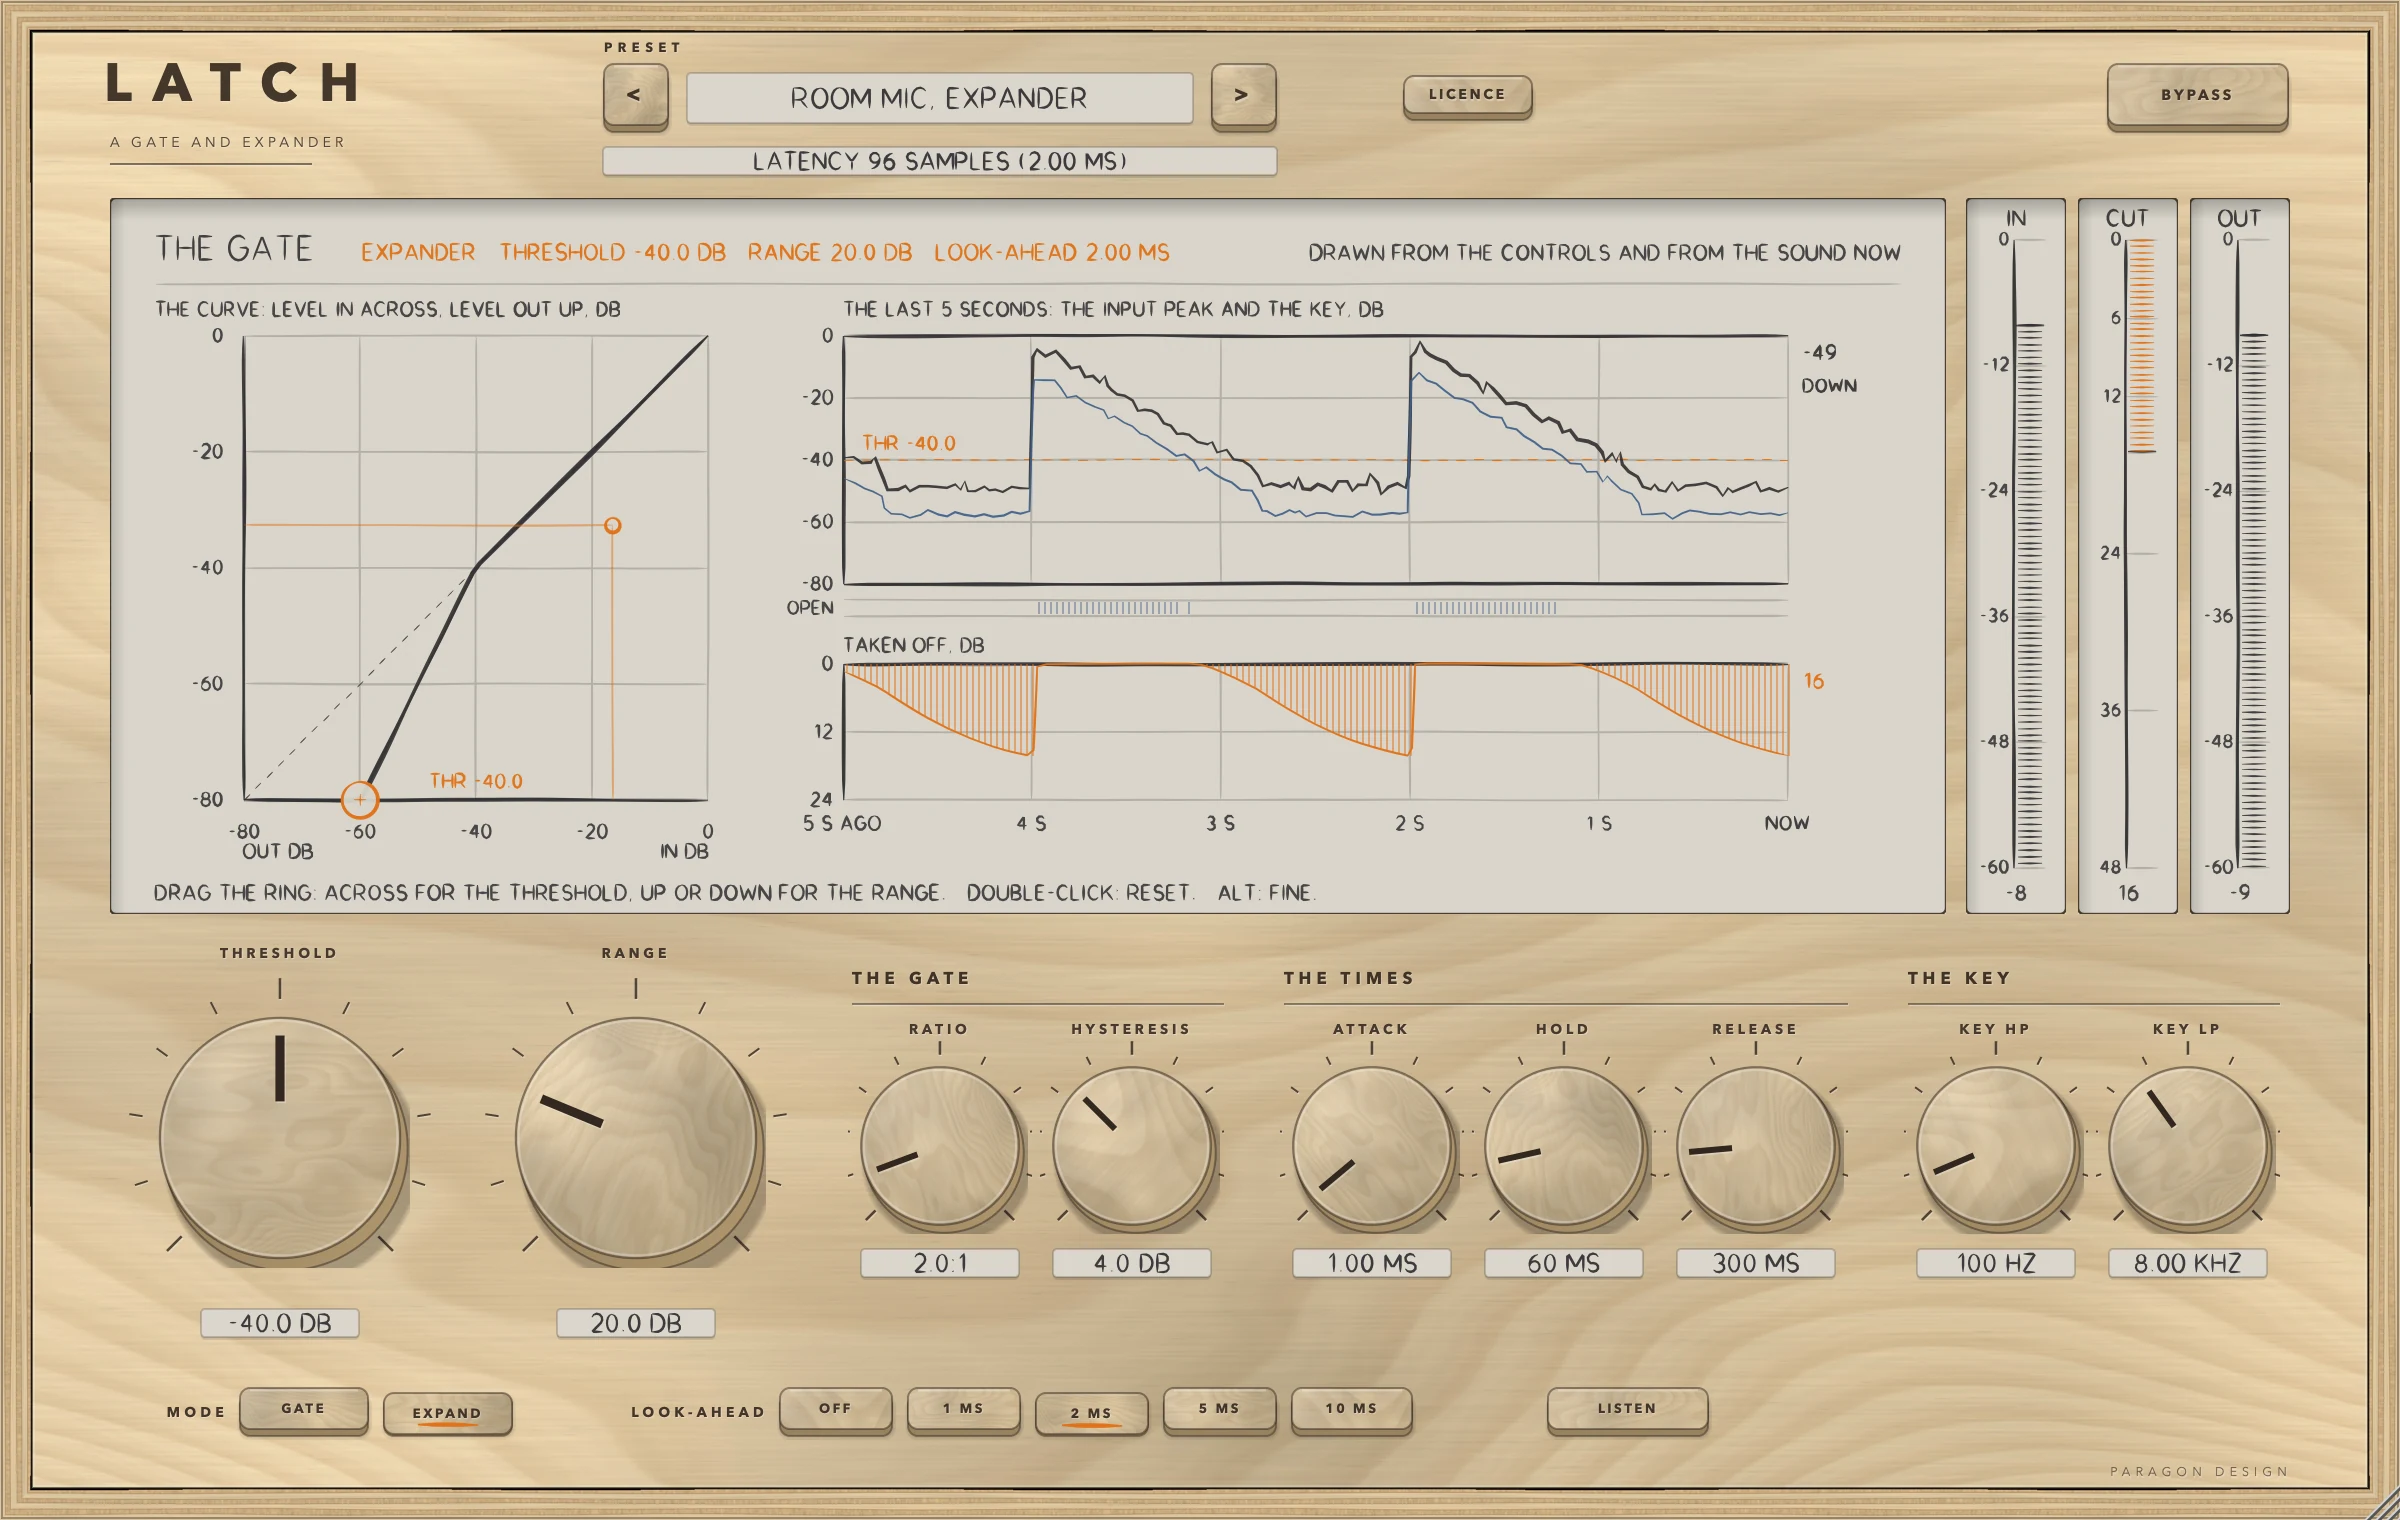Click the Hold knob
The width and height of the screenshot is (2400, 1520).
click(1564, 1146)
